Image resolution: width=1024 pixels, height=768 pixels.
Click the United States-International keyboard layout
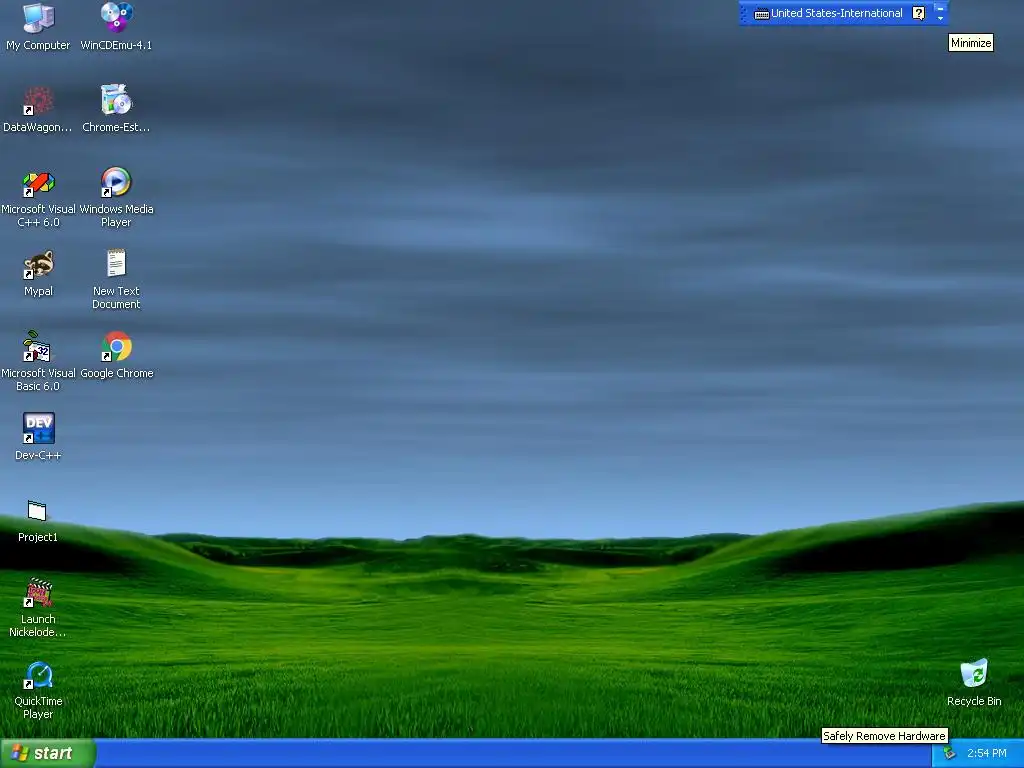tap(829, 13)
